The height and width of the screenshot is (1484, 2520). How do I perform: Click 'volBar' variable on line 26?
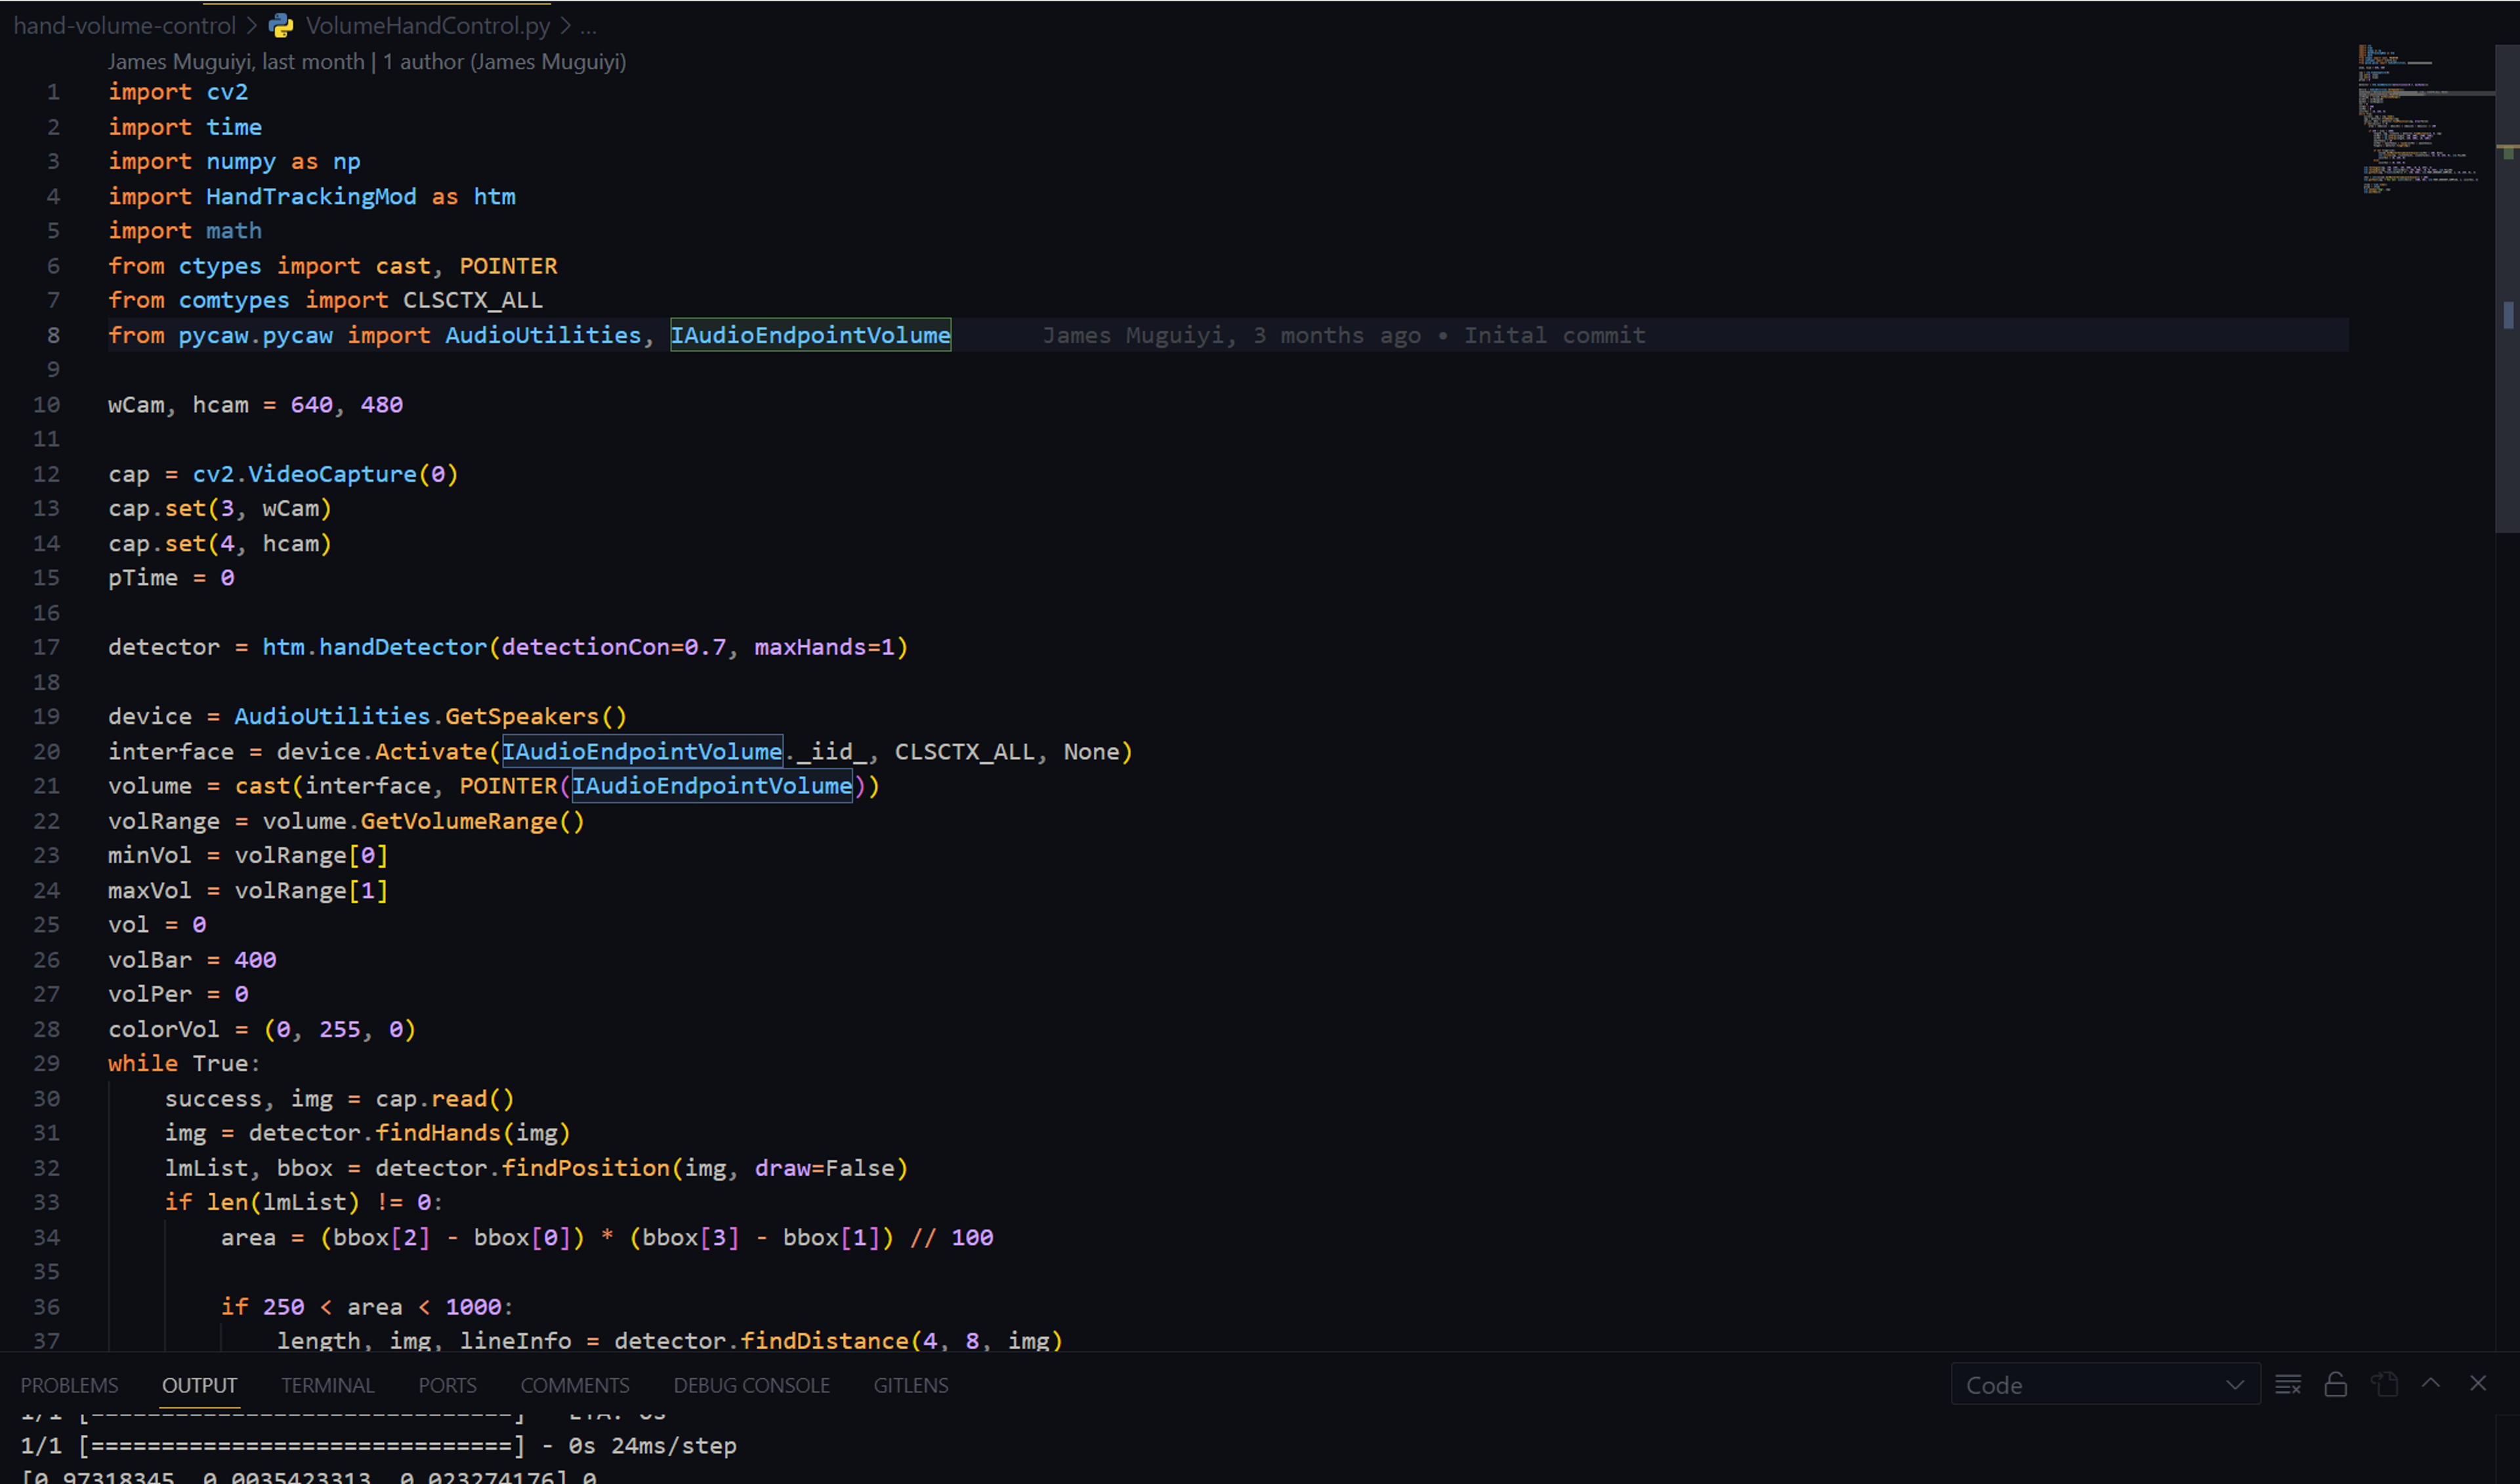pos(150,961)
